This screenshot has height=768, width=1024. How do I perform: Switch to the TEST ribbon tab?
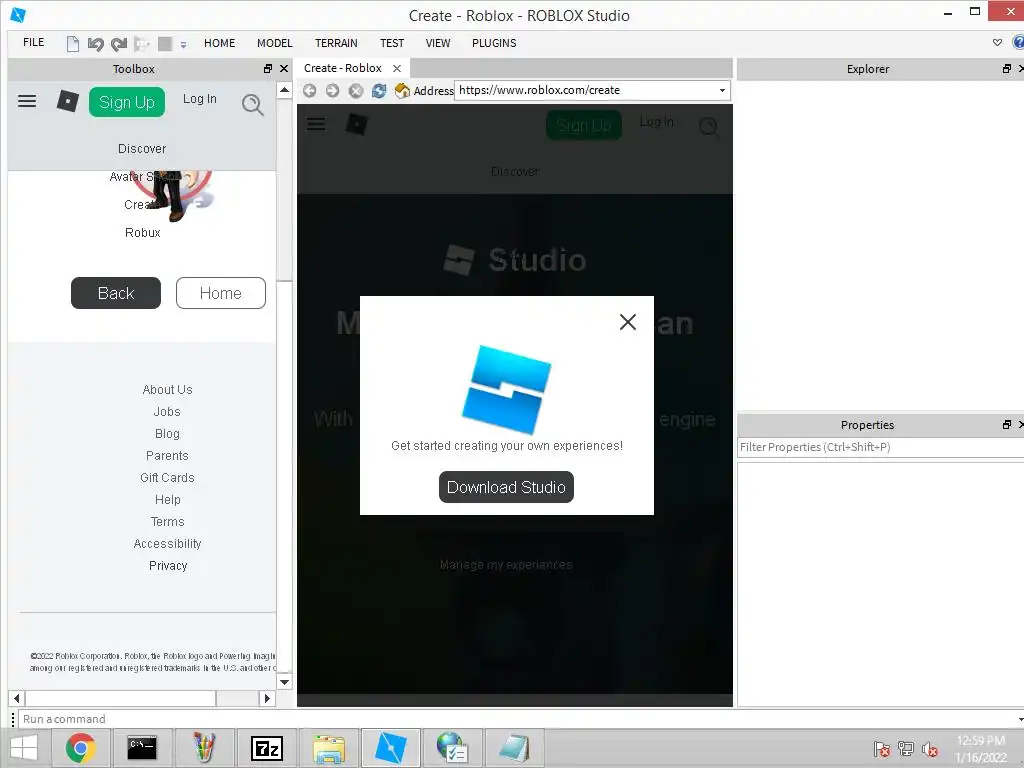click(x=392, y=43)
